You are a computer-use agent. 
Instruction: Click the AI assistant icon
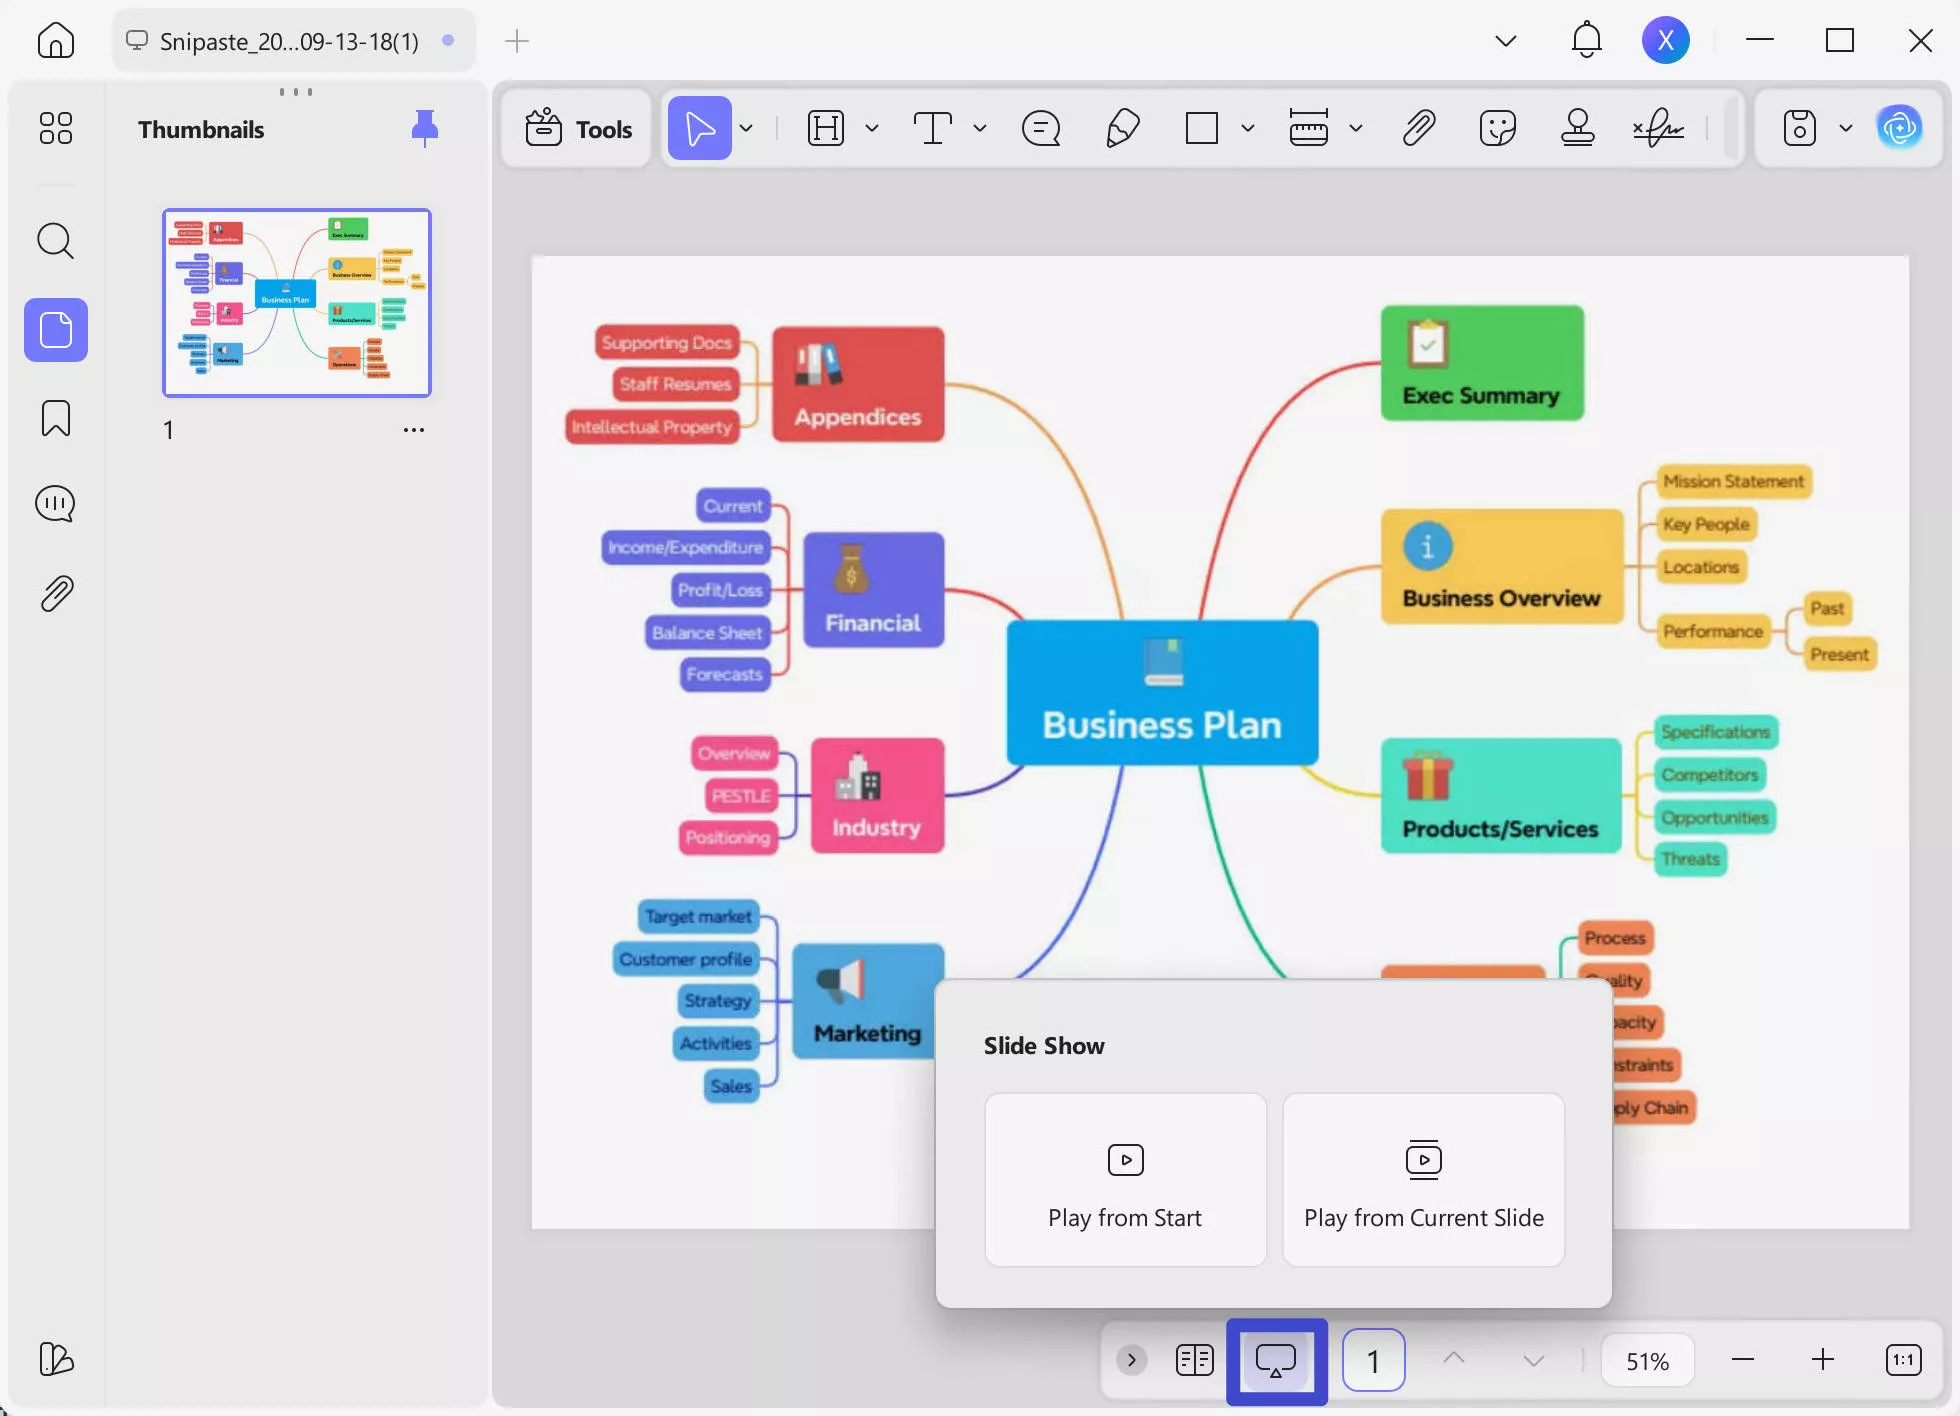pos(1901,128)
